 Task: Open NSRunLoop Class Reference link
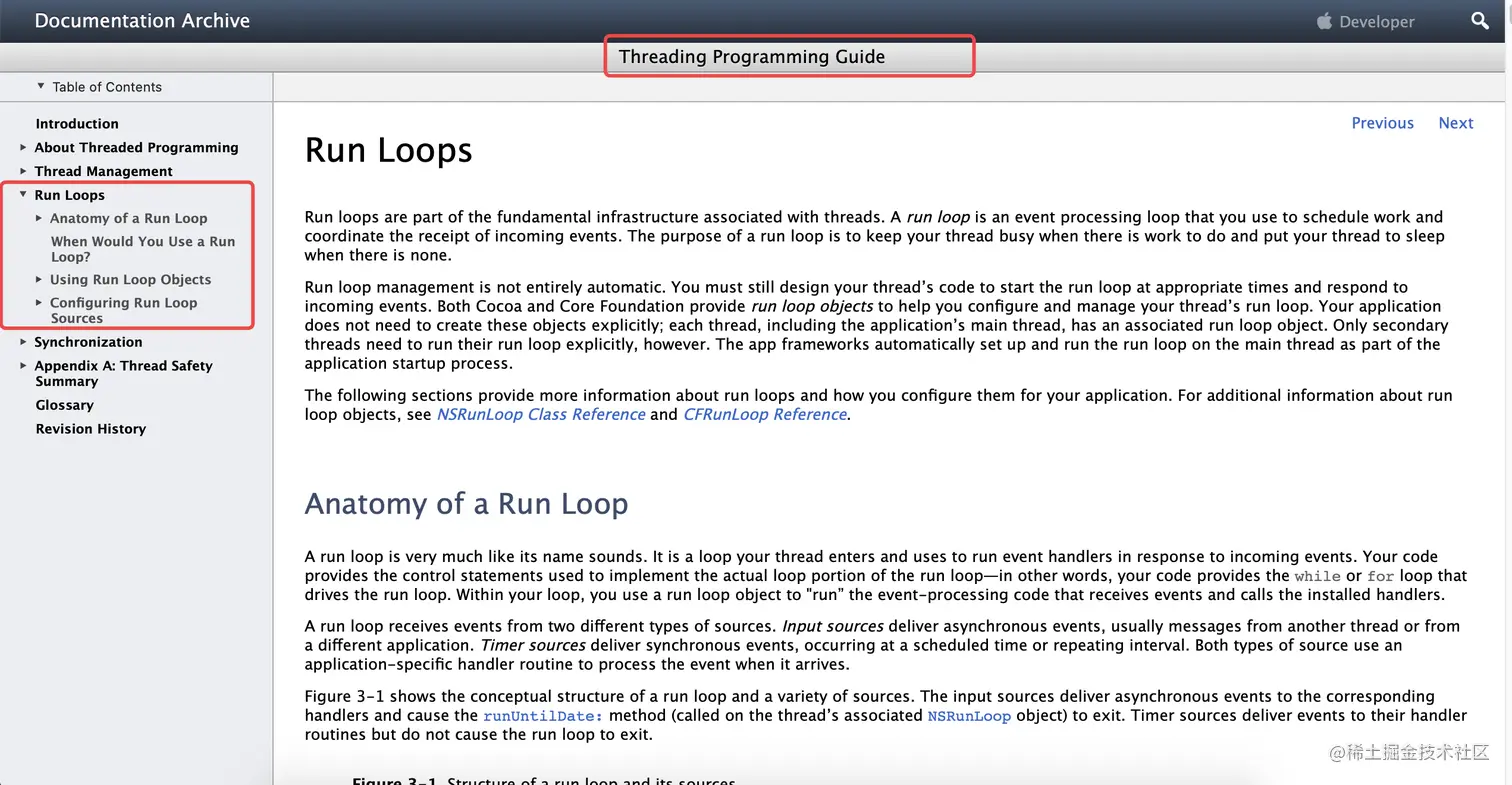[541, 414]
